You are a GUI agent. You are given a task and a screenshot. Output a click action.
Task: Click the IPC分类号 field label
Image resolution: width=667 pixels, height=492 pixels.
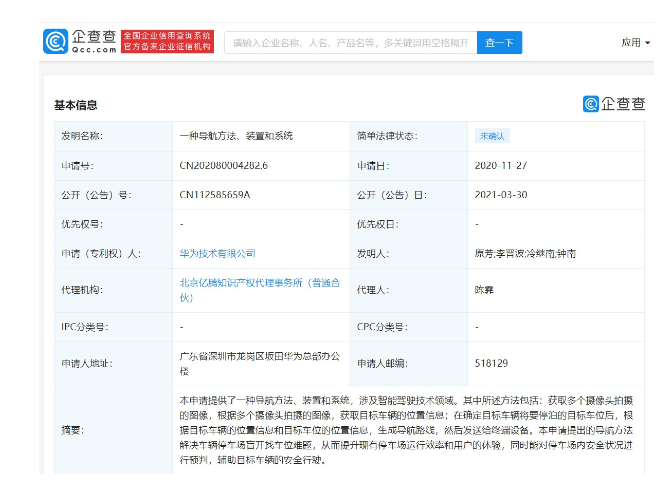(85, 327)
